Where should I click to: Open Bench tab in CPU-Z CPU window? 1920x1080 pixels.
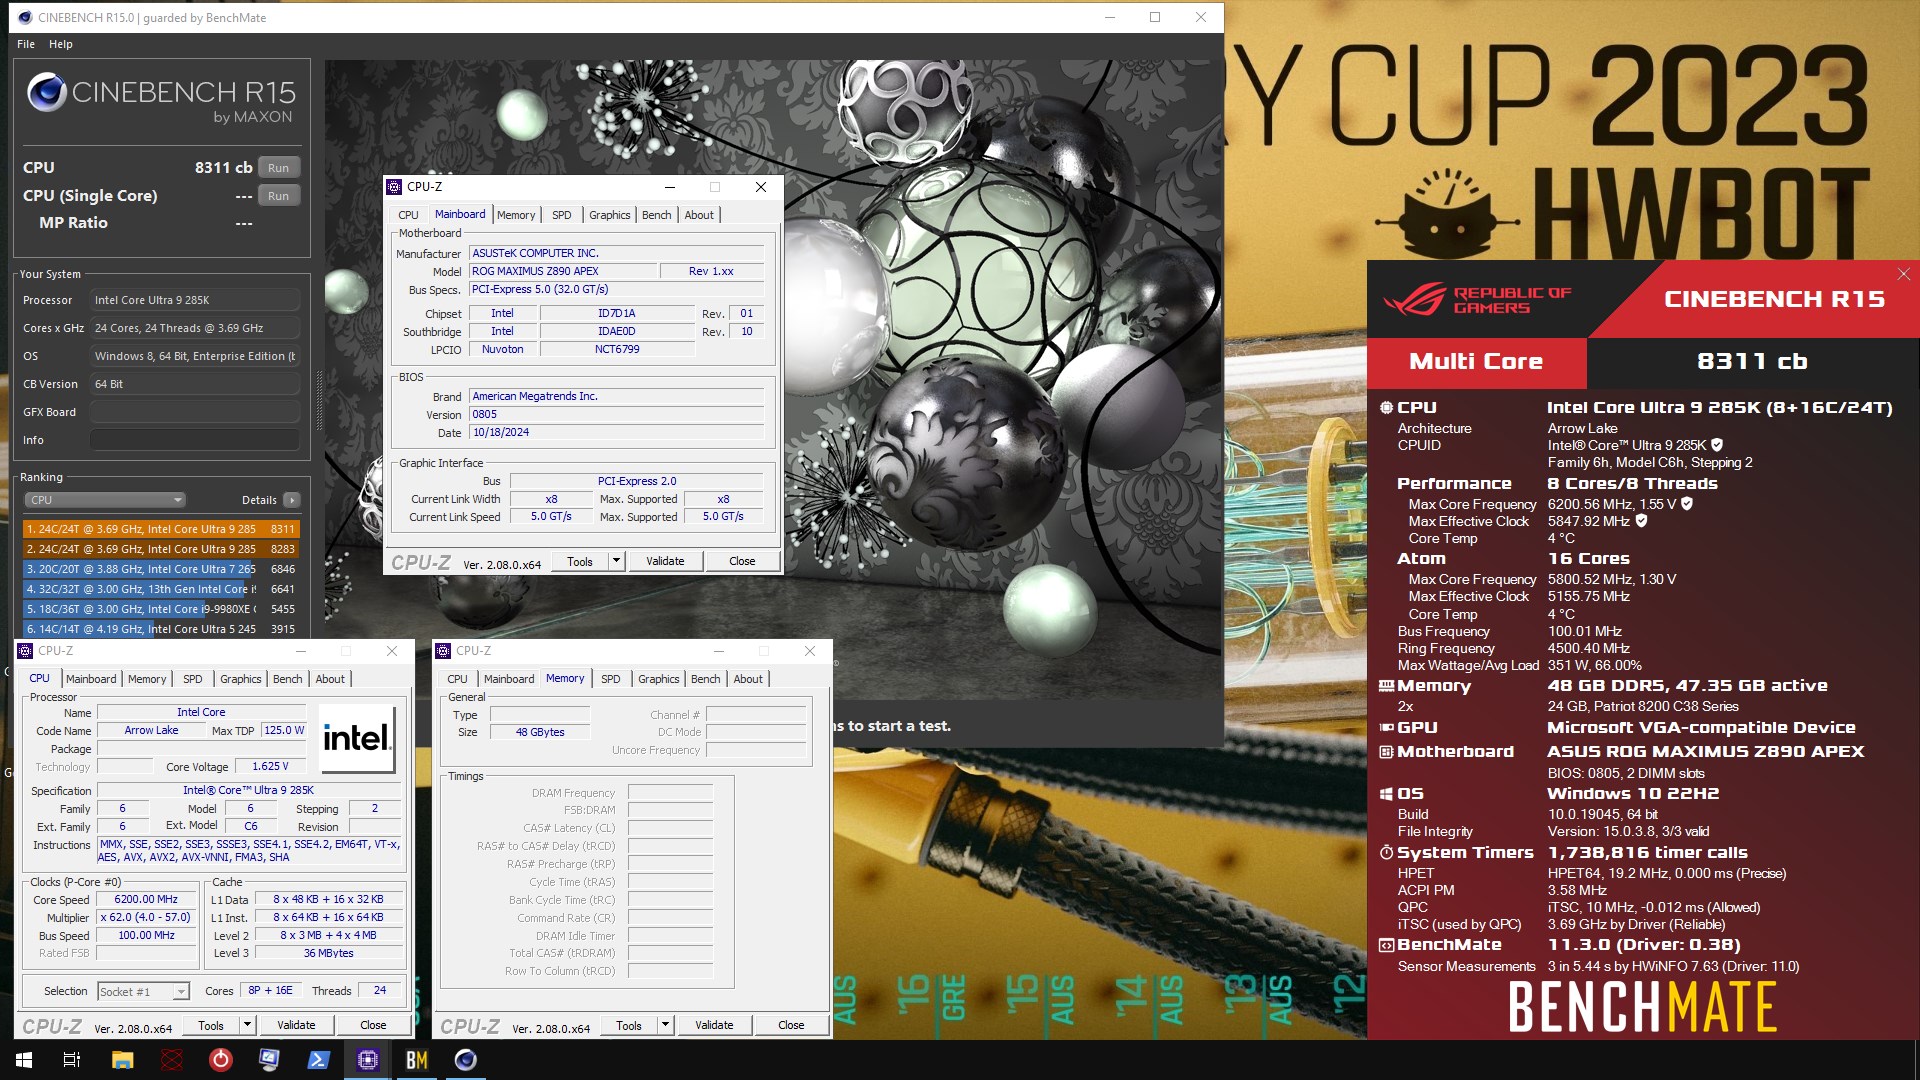(288, 679)
